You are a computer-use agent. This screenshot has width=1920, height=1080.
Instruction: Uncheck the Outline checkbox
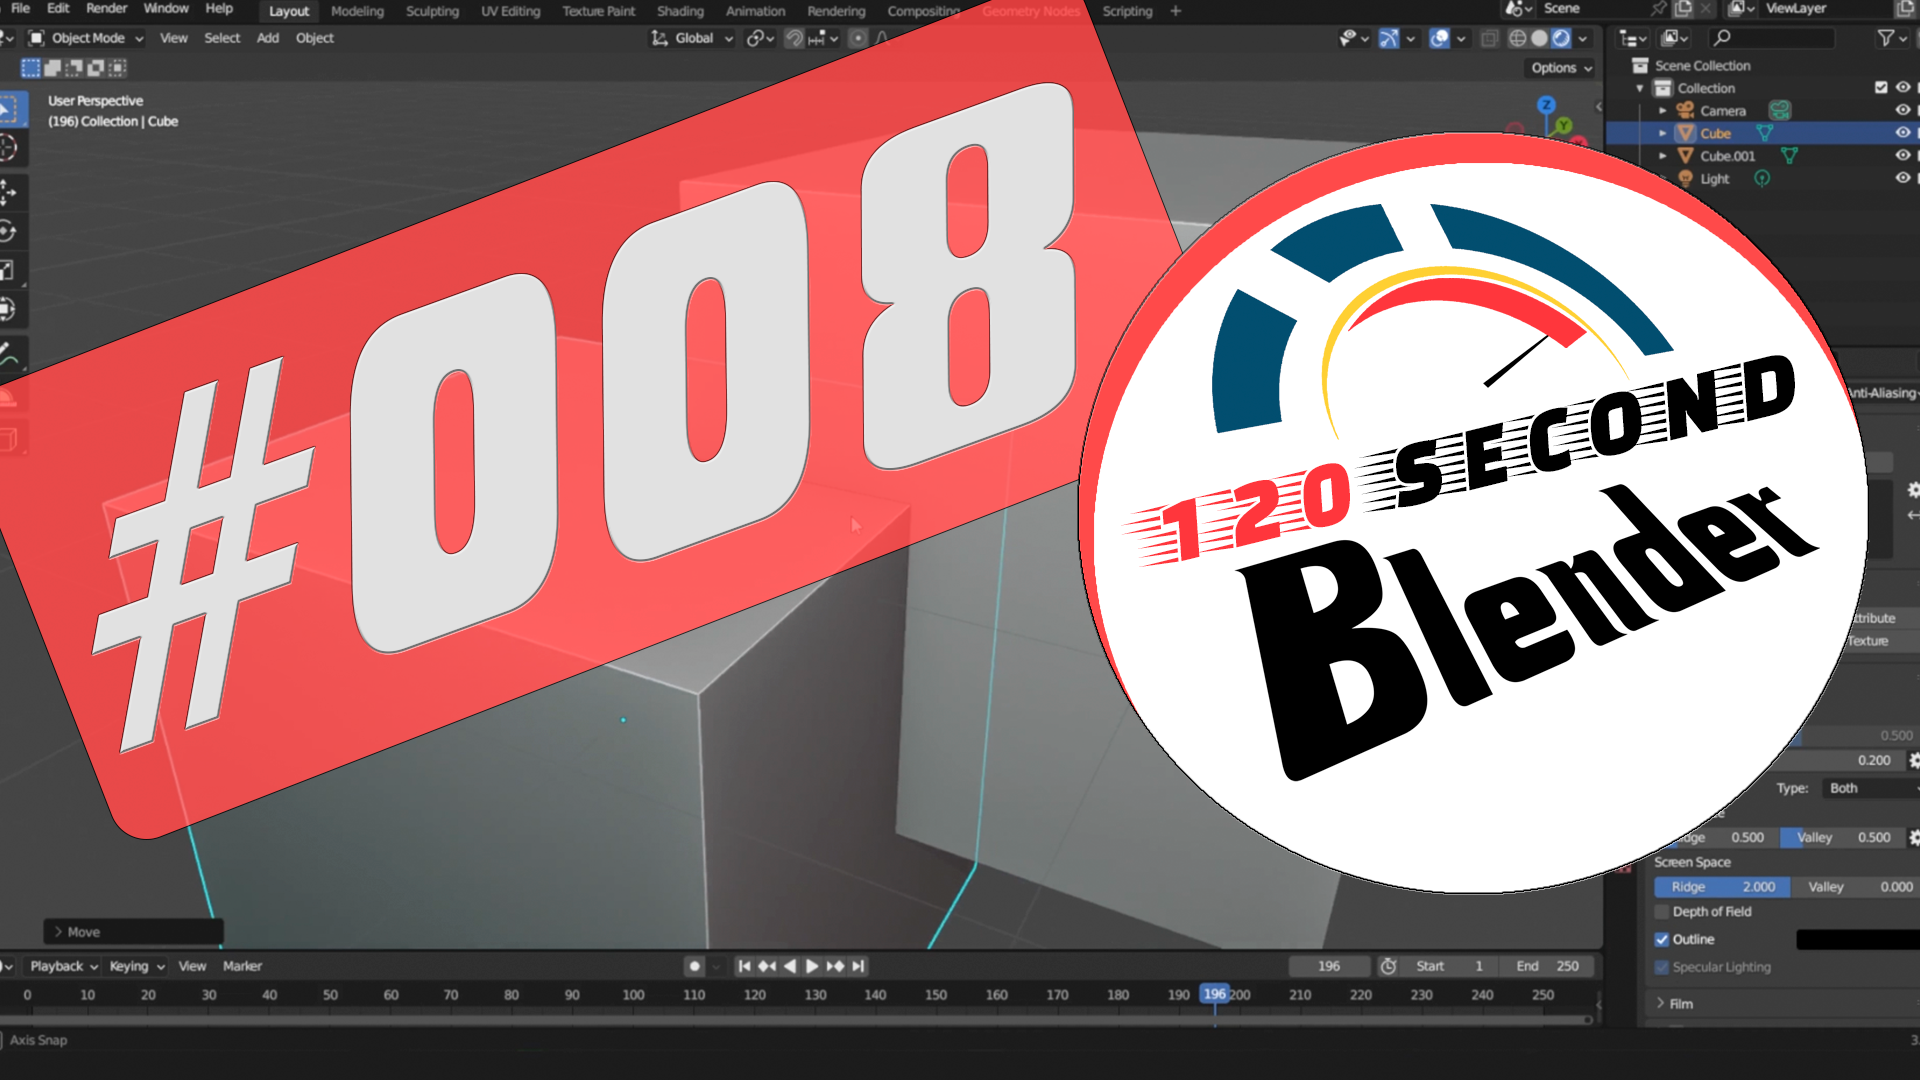coord(1662,939)
